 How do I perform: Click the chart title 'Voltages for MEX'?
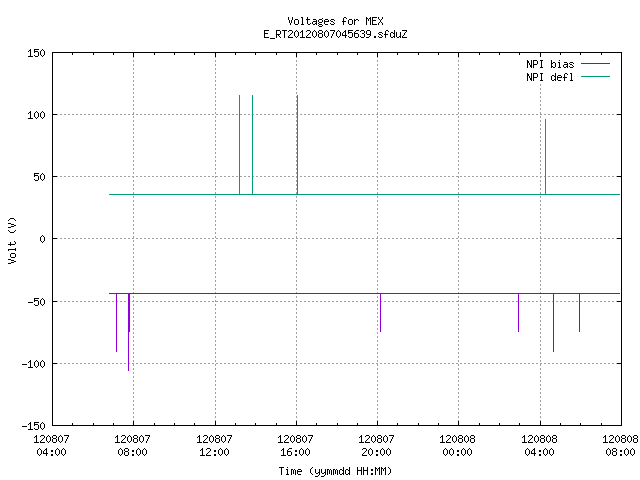[335, 21]
